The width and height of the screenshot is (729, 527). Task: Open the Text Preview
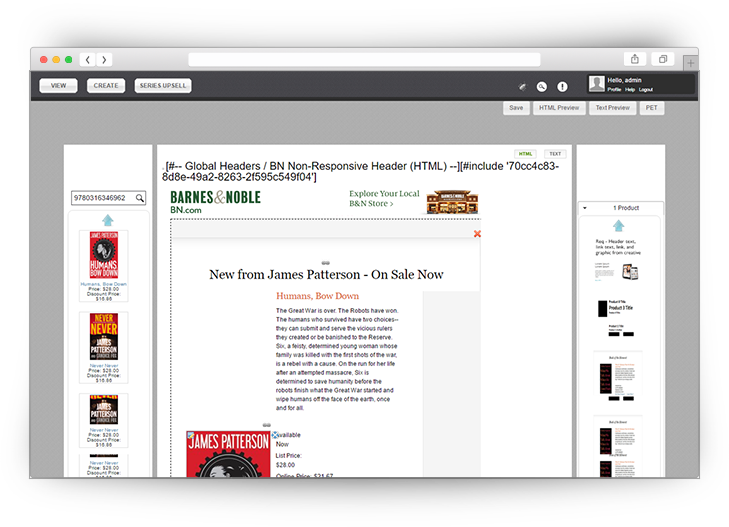(x=612, y=108)
